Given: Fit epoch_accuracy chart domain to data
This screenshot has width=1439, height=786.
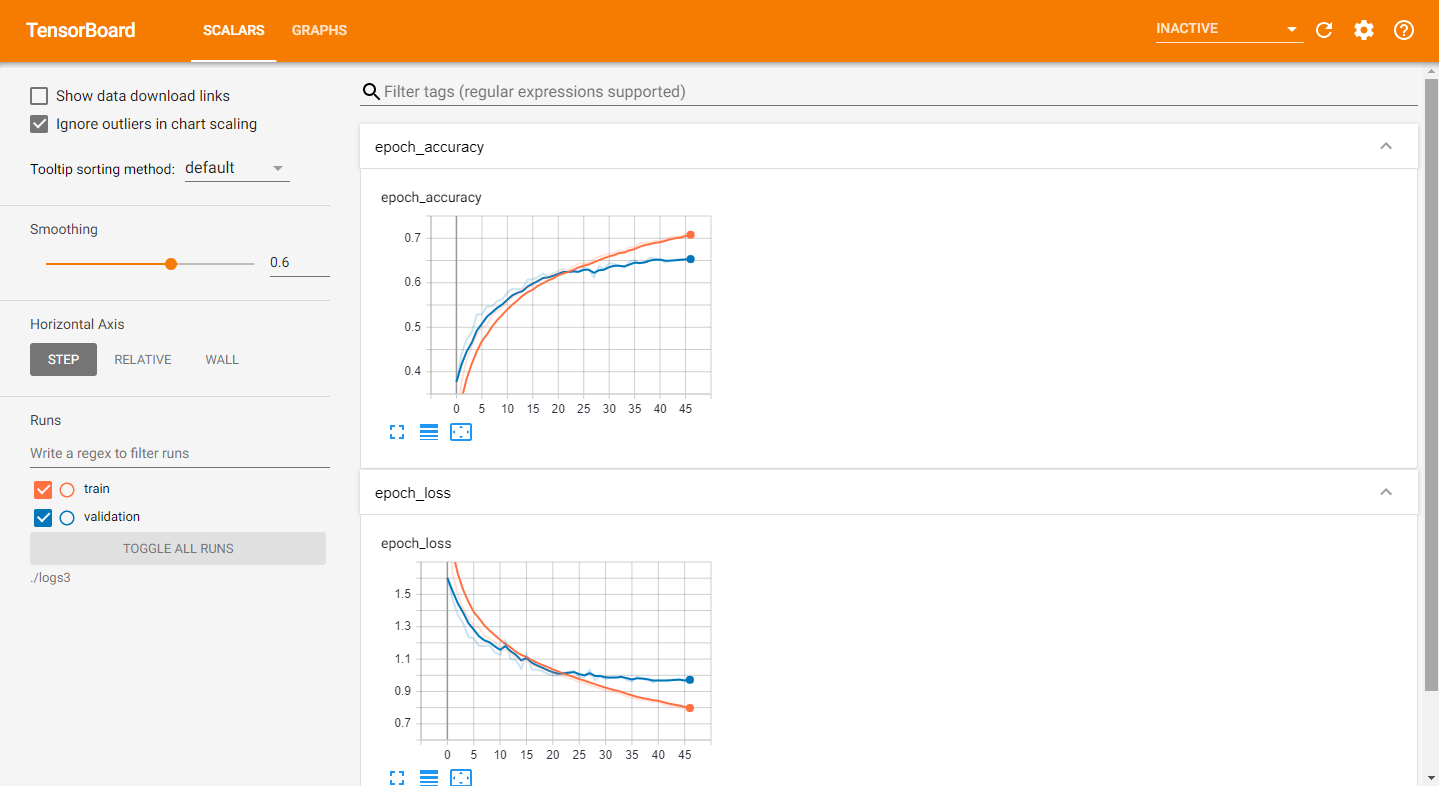Looking at the screenshot, I should [x=461, y=432].
